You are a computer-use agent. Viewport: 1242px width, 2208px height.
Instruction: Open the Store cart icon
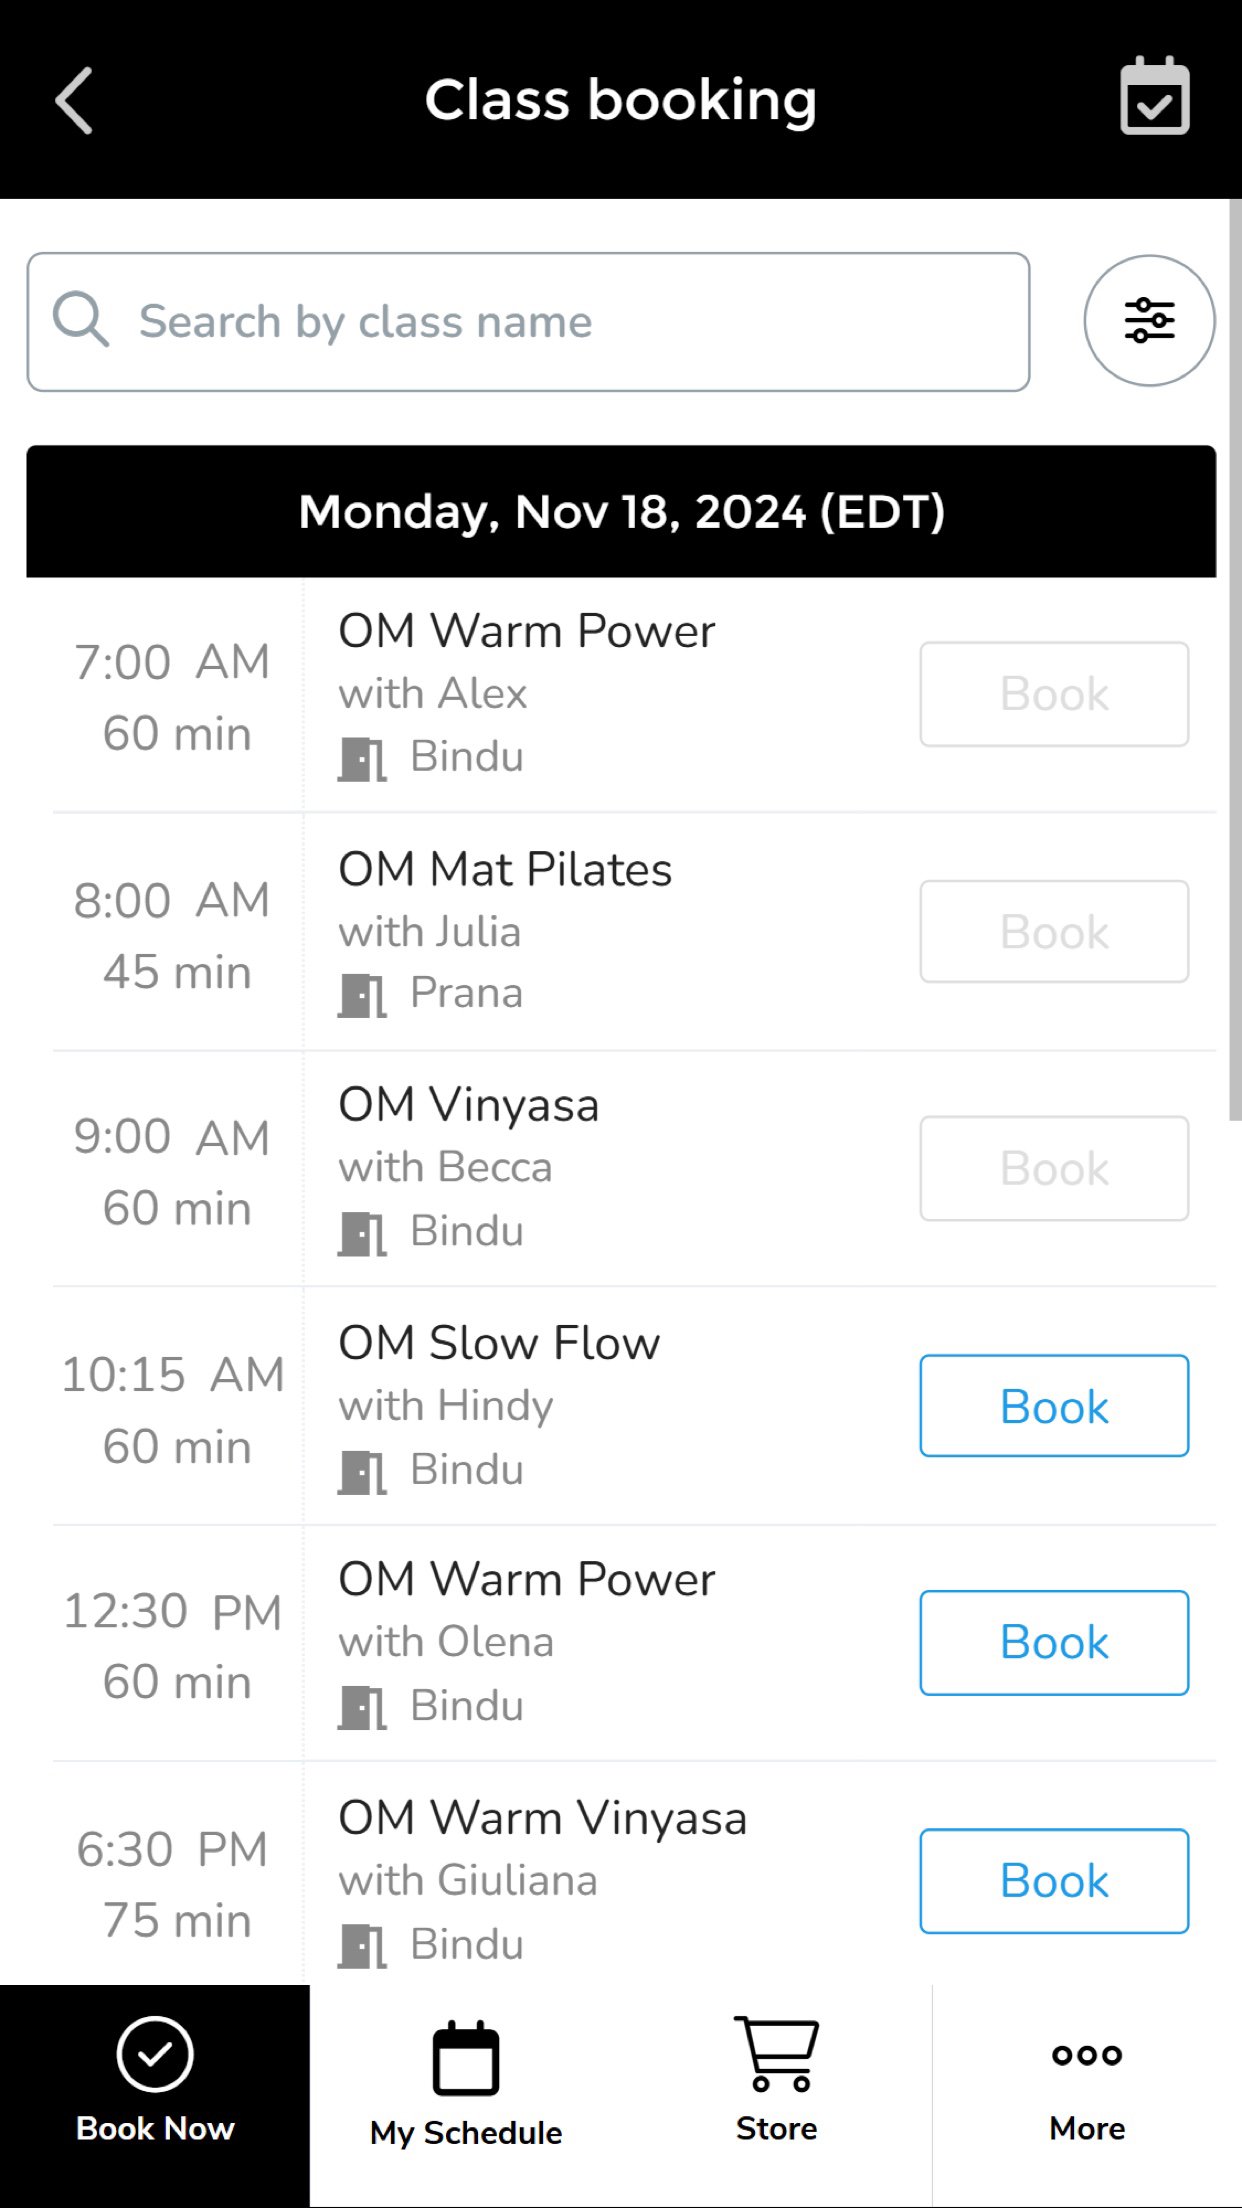[776, 2054]
